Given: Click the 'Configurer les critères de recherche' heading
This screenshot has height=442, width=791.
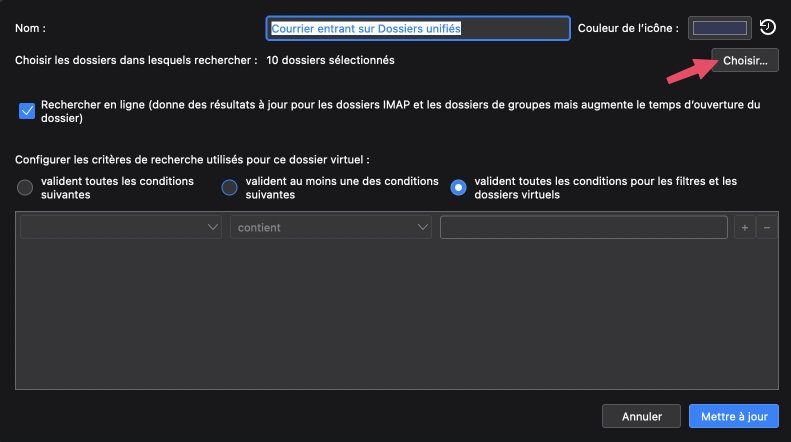Looking at the screenshot, I should pyautogui.click(x=192, y=160).
